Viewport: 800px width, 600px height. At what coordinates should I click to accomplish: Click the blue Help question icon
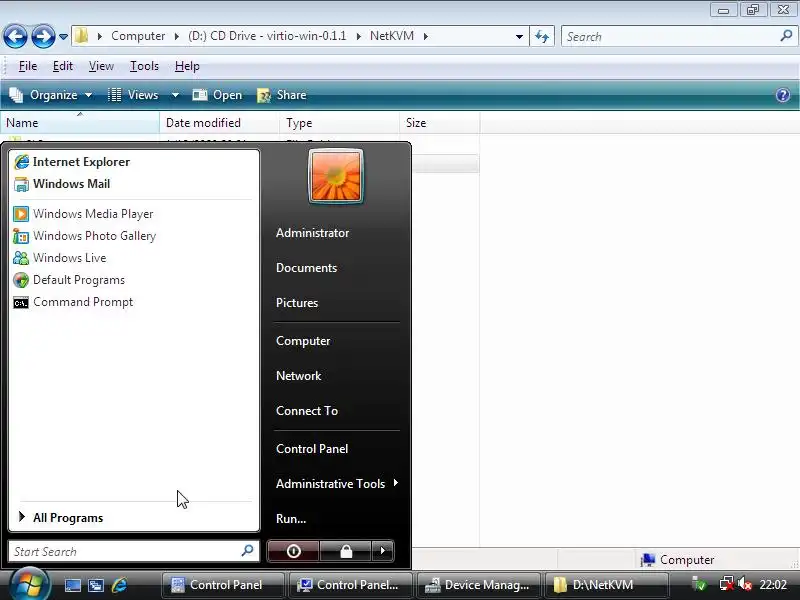(x=783, y=95)
